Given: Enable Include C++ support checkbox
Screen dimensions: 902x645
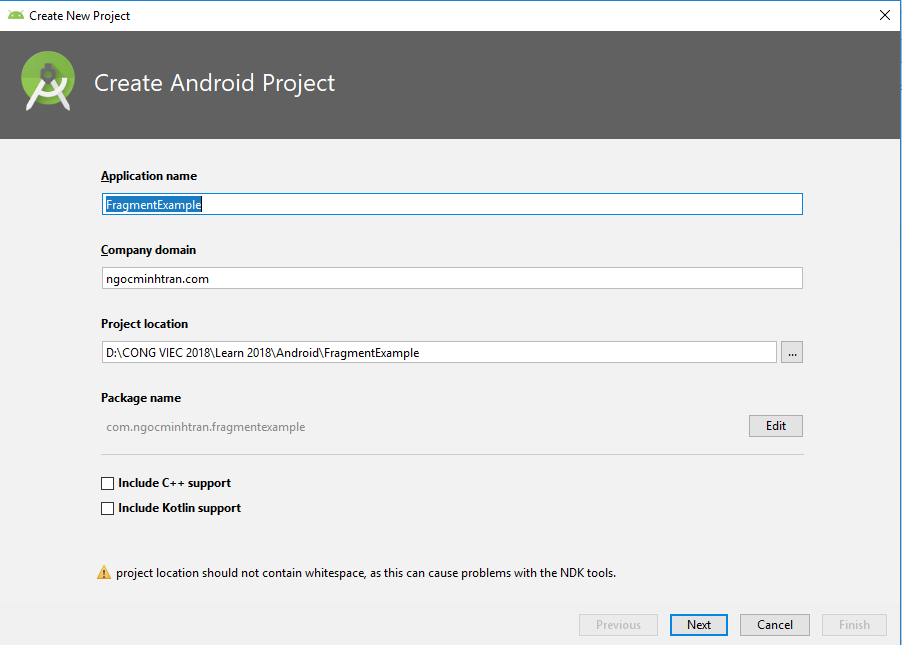Looking at the screenshot, I should click(108, 483).
